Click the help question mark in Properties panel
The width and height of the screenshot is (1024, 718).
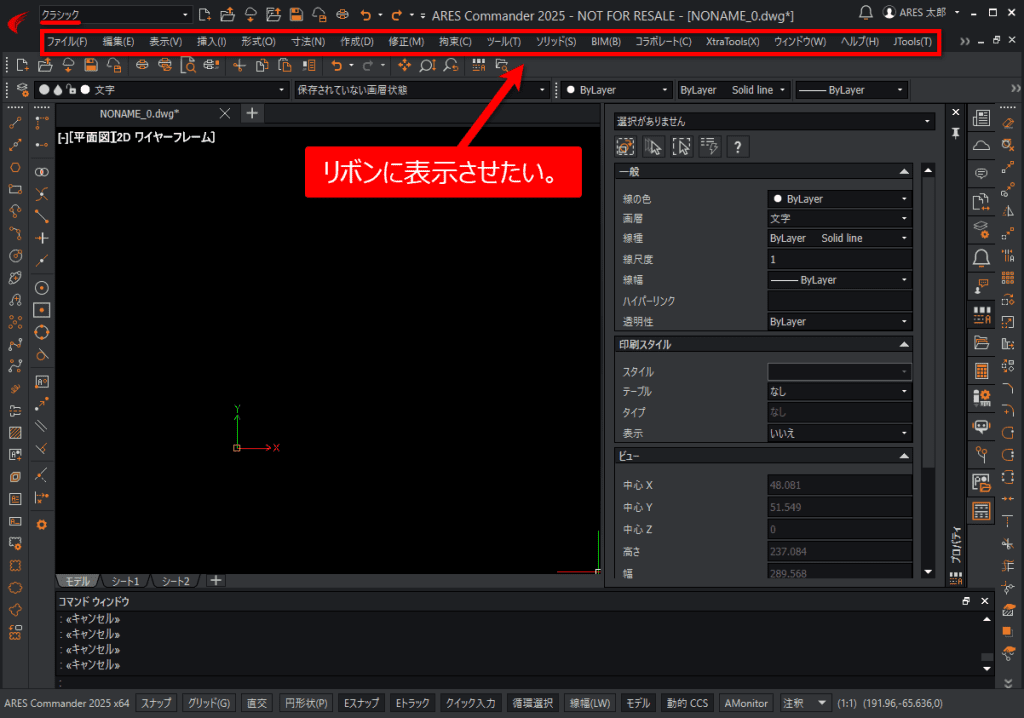(737, 147)
